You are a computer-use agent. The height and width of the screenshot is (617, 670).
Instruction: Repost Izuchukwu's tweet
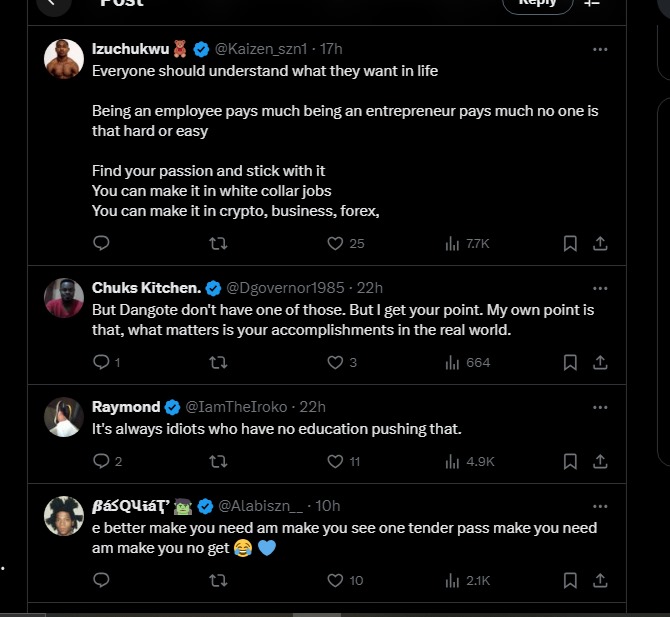tap(217, 243)
